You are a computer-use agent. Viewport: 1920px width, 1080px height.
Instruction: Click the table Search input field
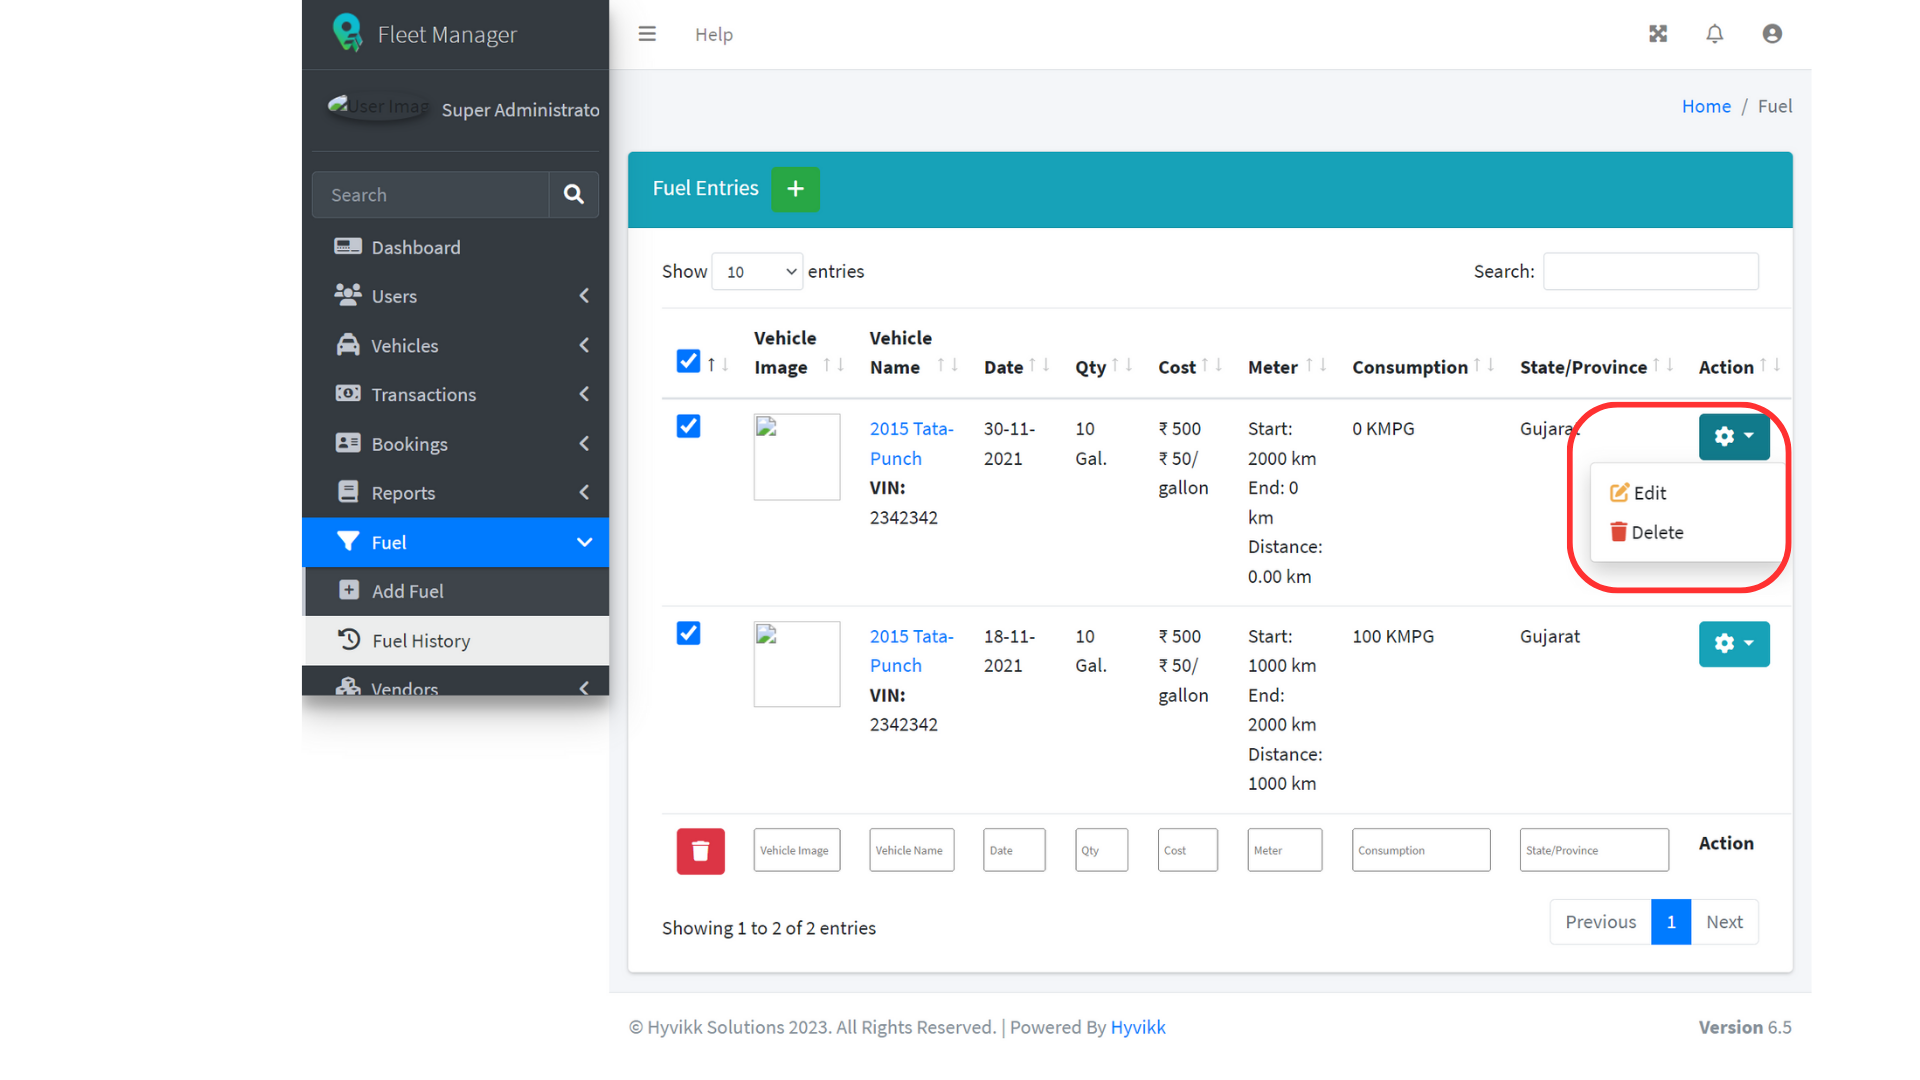1650,272
